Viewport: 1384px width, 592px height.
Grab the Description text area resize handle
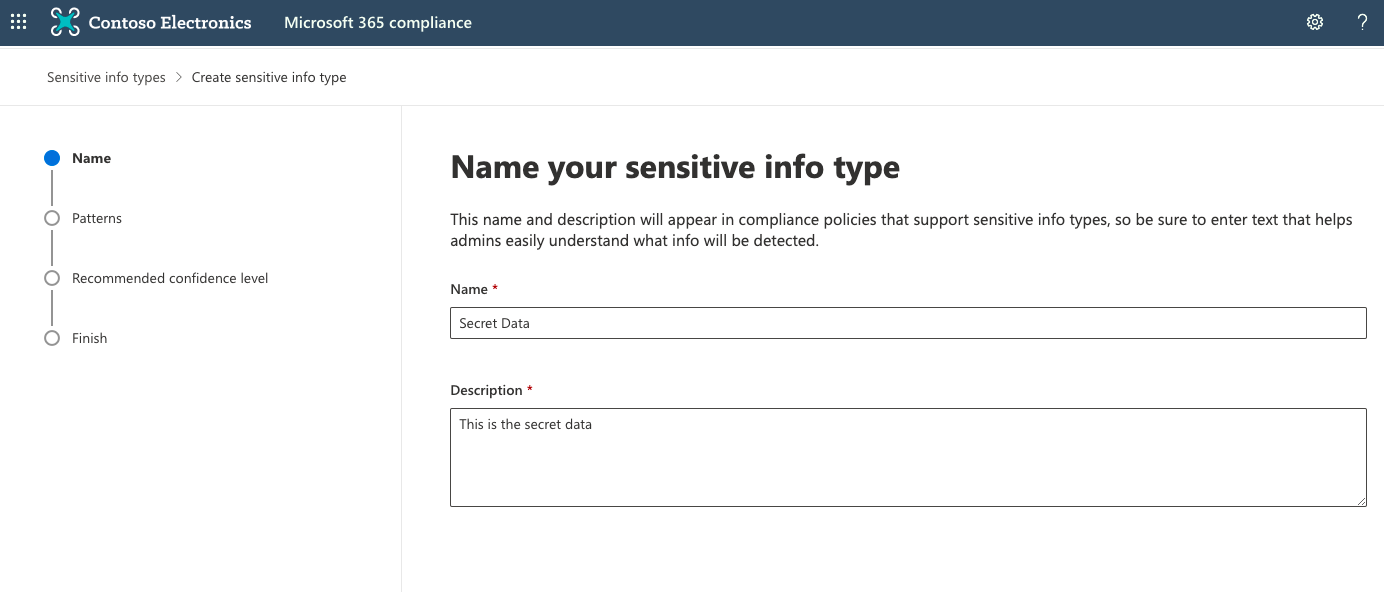[1361, 501]
